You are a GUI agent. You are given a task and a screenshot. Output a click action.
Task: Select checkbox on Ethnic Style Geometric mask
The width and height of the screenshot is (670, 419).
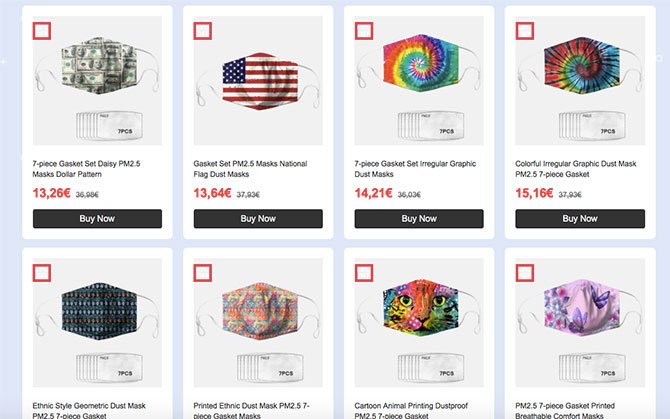(41, 272)
